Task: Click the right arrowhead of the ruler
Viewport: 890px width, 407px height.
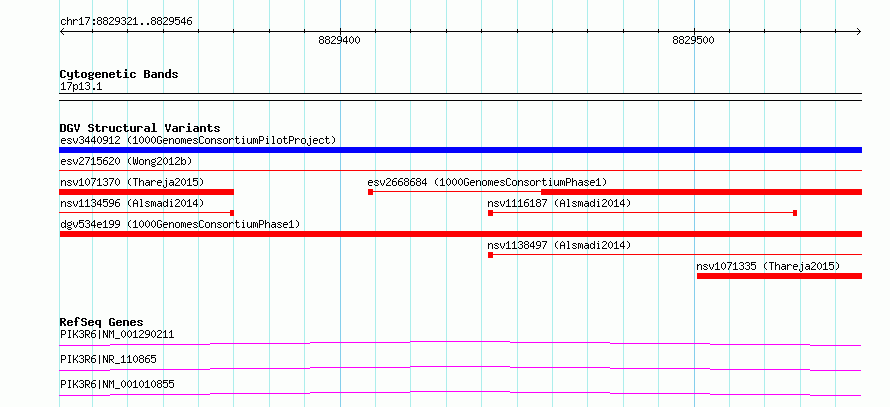Action: (858, 32)
